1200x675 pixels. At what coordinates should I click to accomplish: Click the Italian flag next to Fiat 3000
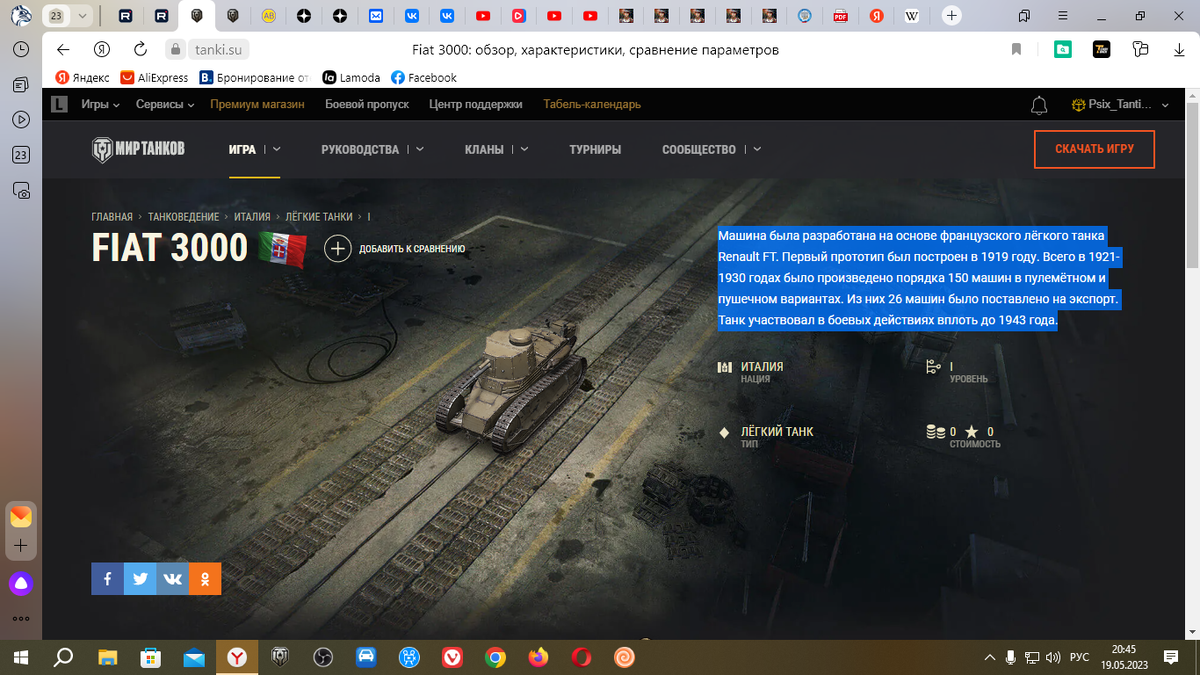point(282,248)
